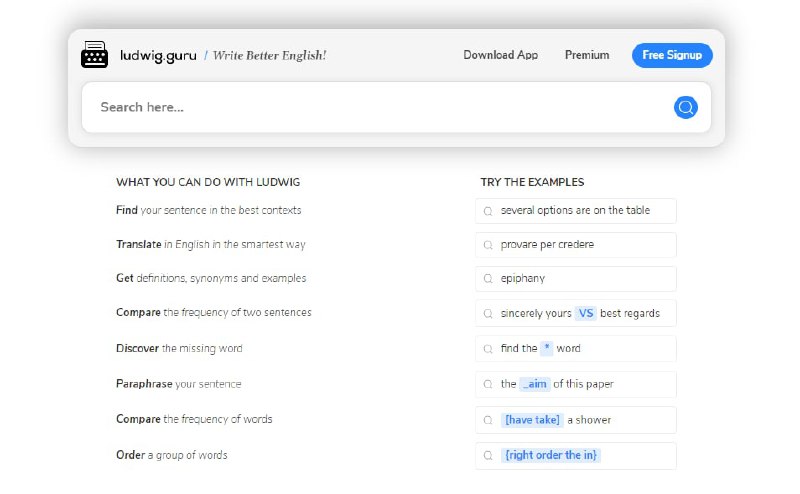Click magnifier icon beside '{right order the in}'
This screenshot has height=494, width=800.
pyautogui.click(x=488, y=455)
